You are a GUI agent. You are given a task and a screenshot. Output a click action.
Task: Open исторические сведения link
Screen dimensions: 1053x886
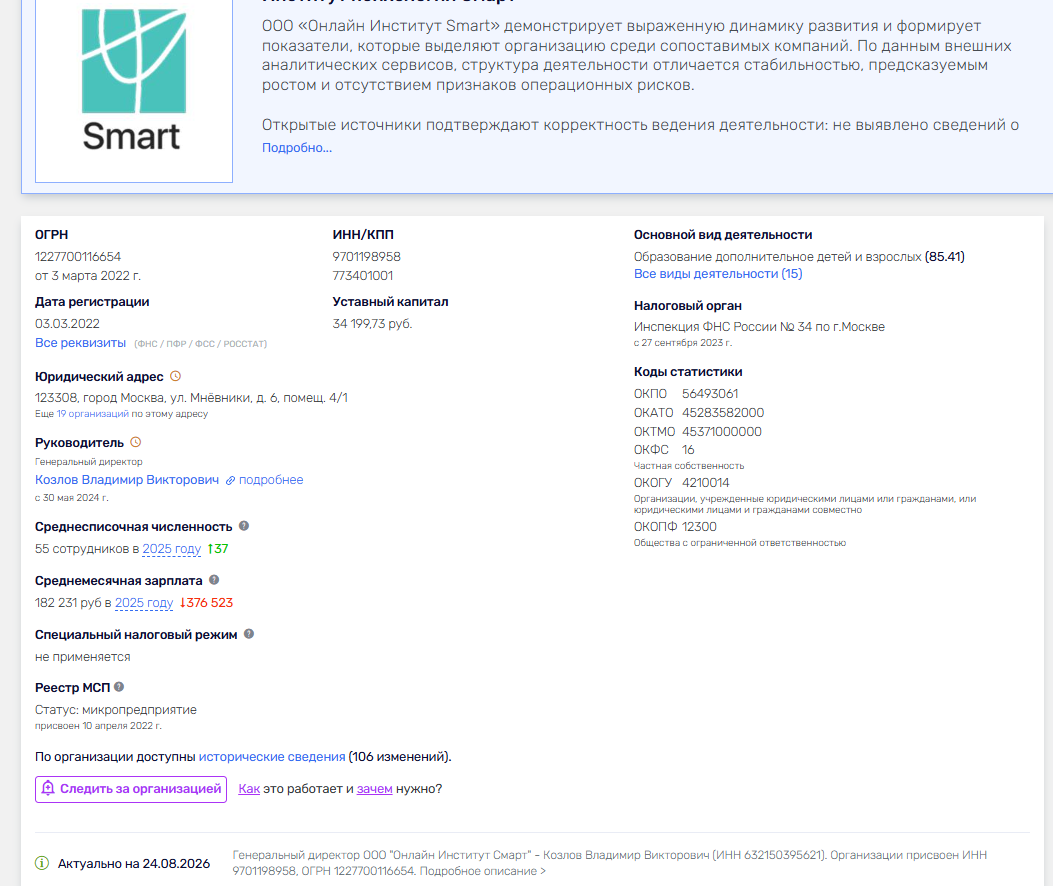272,757
